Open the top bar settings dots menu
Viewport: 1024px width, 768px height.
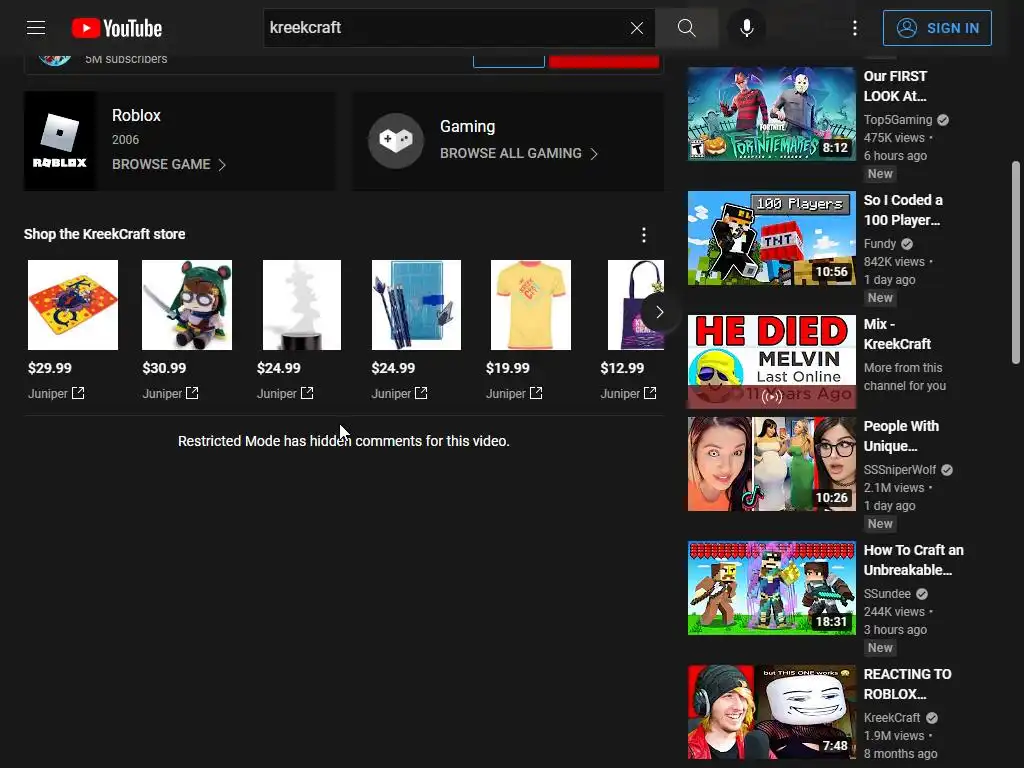pyautogui.click(x=854, y=27)
